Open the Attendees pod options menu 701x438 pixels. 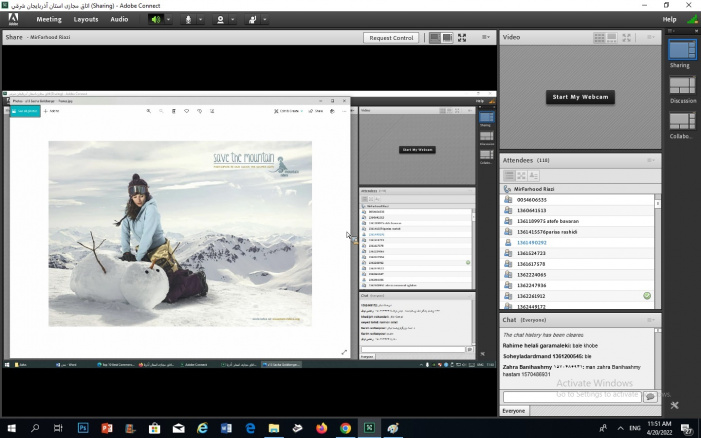(x=651, y=160)
